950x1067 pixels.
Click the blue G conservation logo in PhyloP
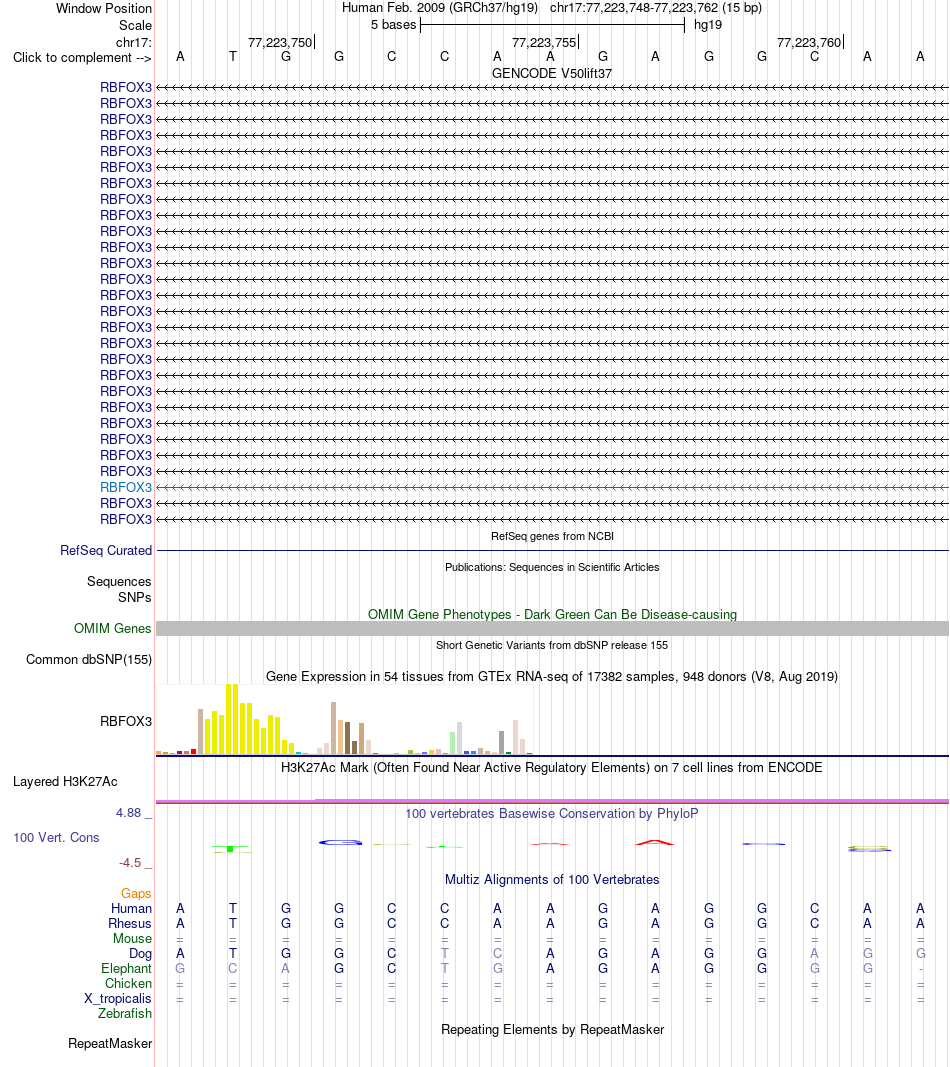340,842
